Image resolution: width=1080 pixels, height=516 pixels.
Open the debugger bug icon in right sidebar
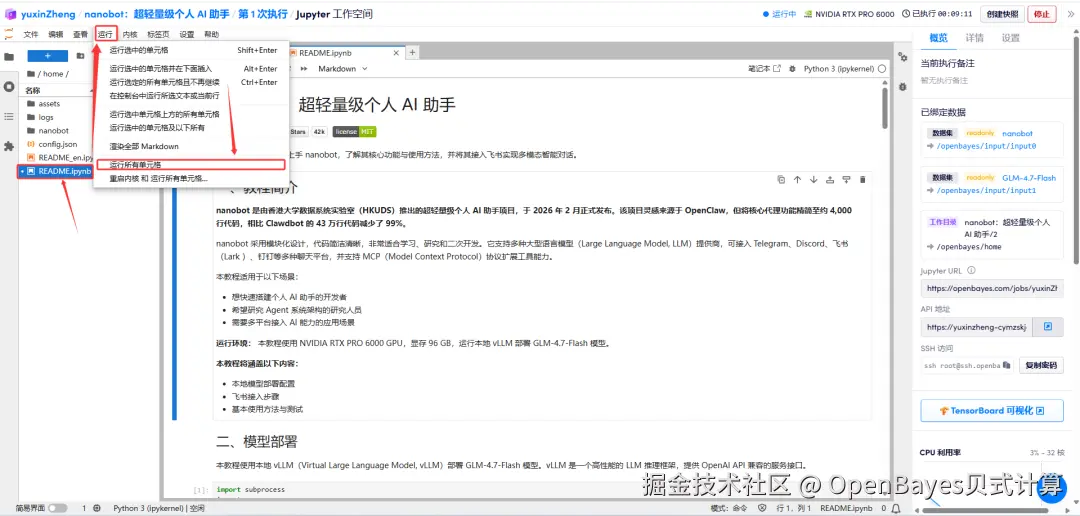(x=902, y=87)
